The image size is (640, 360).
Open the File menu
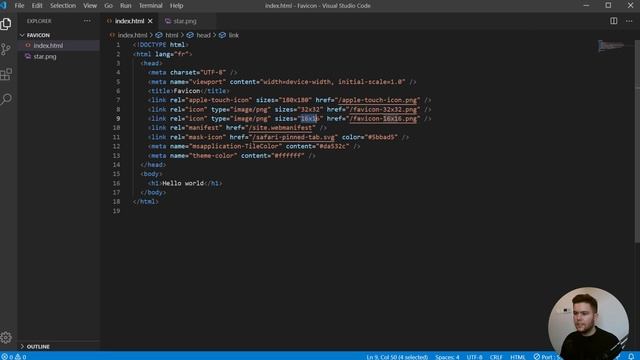point(19,6)
